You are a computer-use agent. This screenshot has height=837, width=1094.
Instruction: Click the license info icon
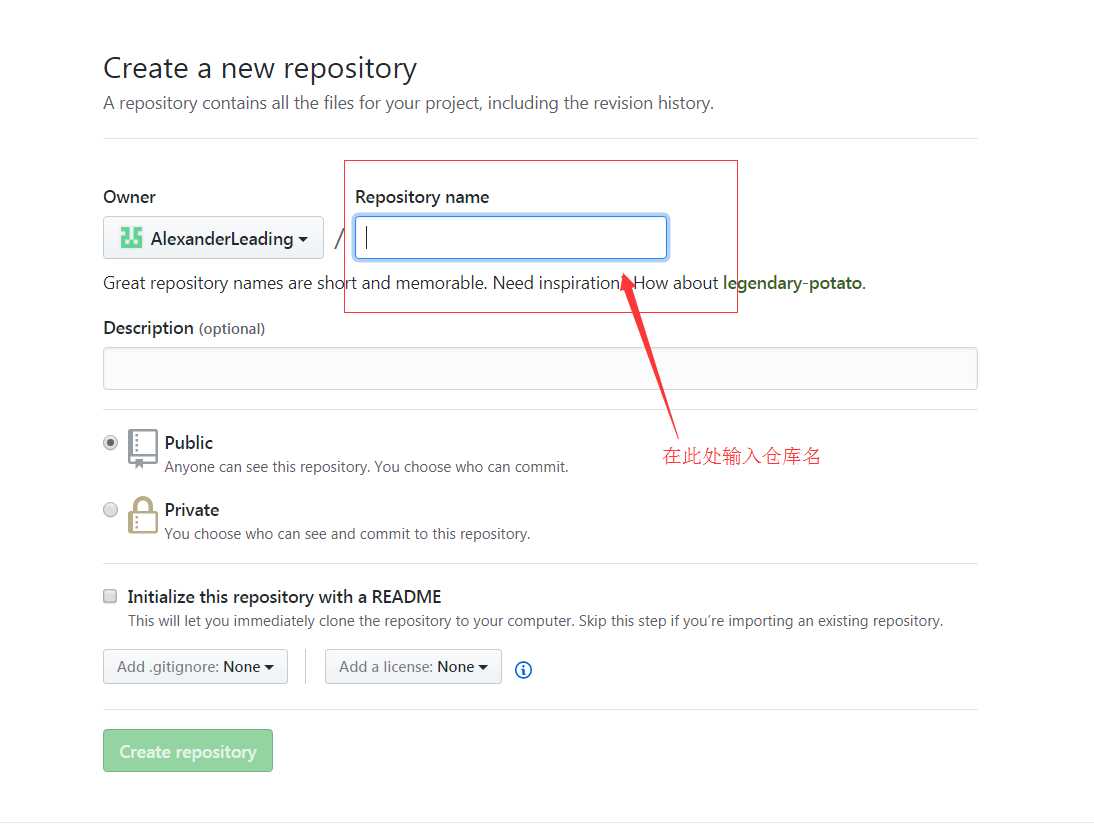click(x=523, y=670)
